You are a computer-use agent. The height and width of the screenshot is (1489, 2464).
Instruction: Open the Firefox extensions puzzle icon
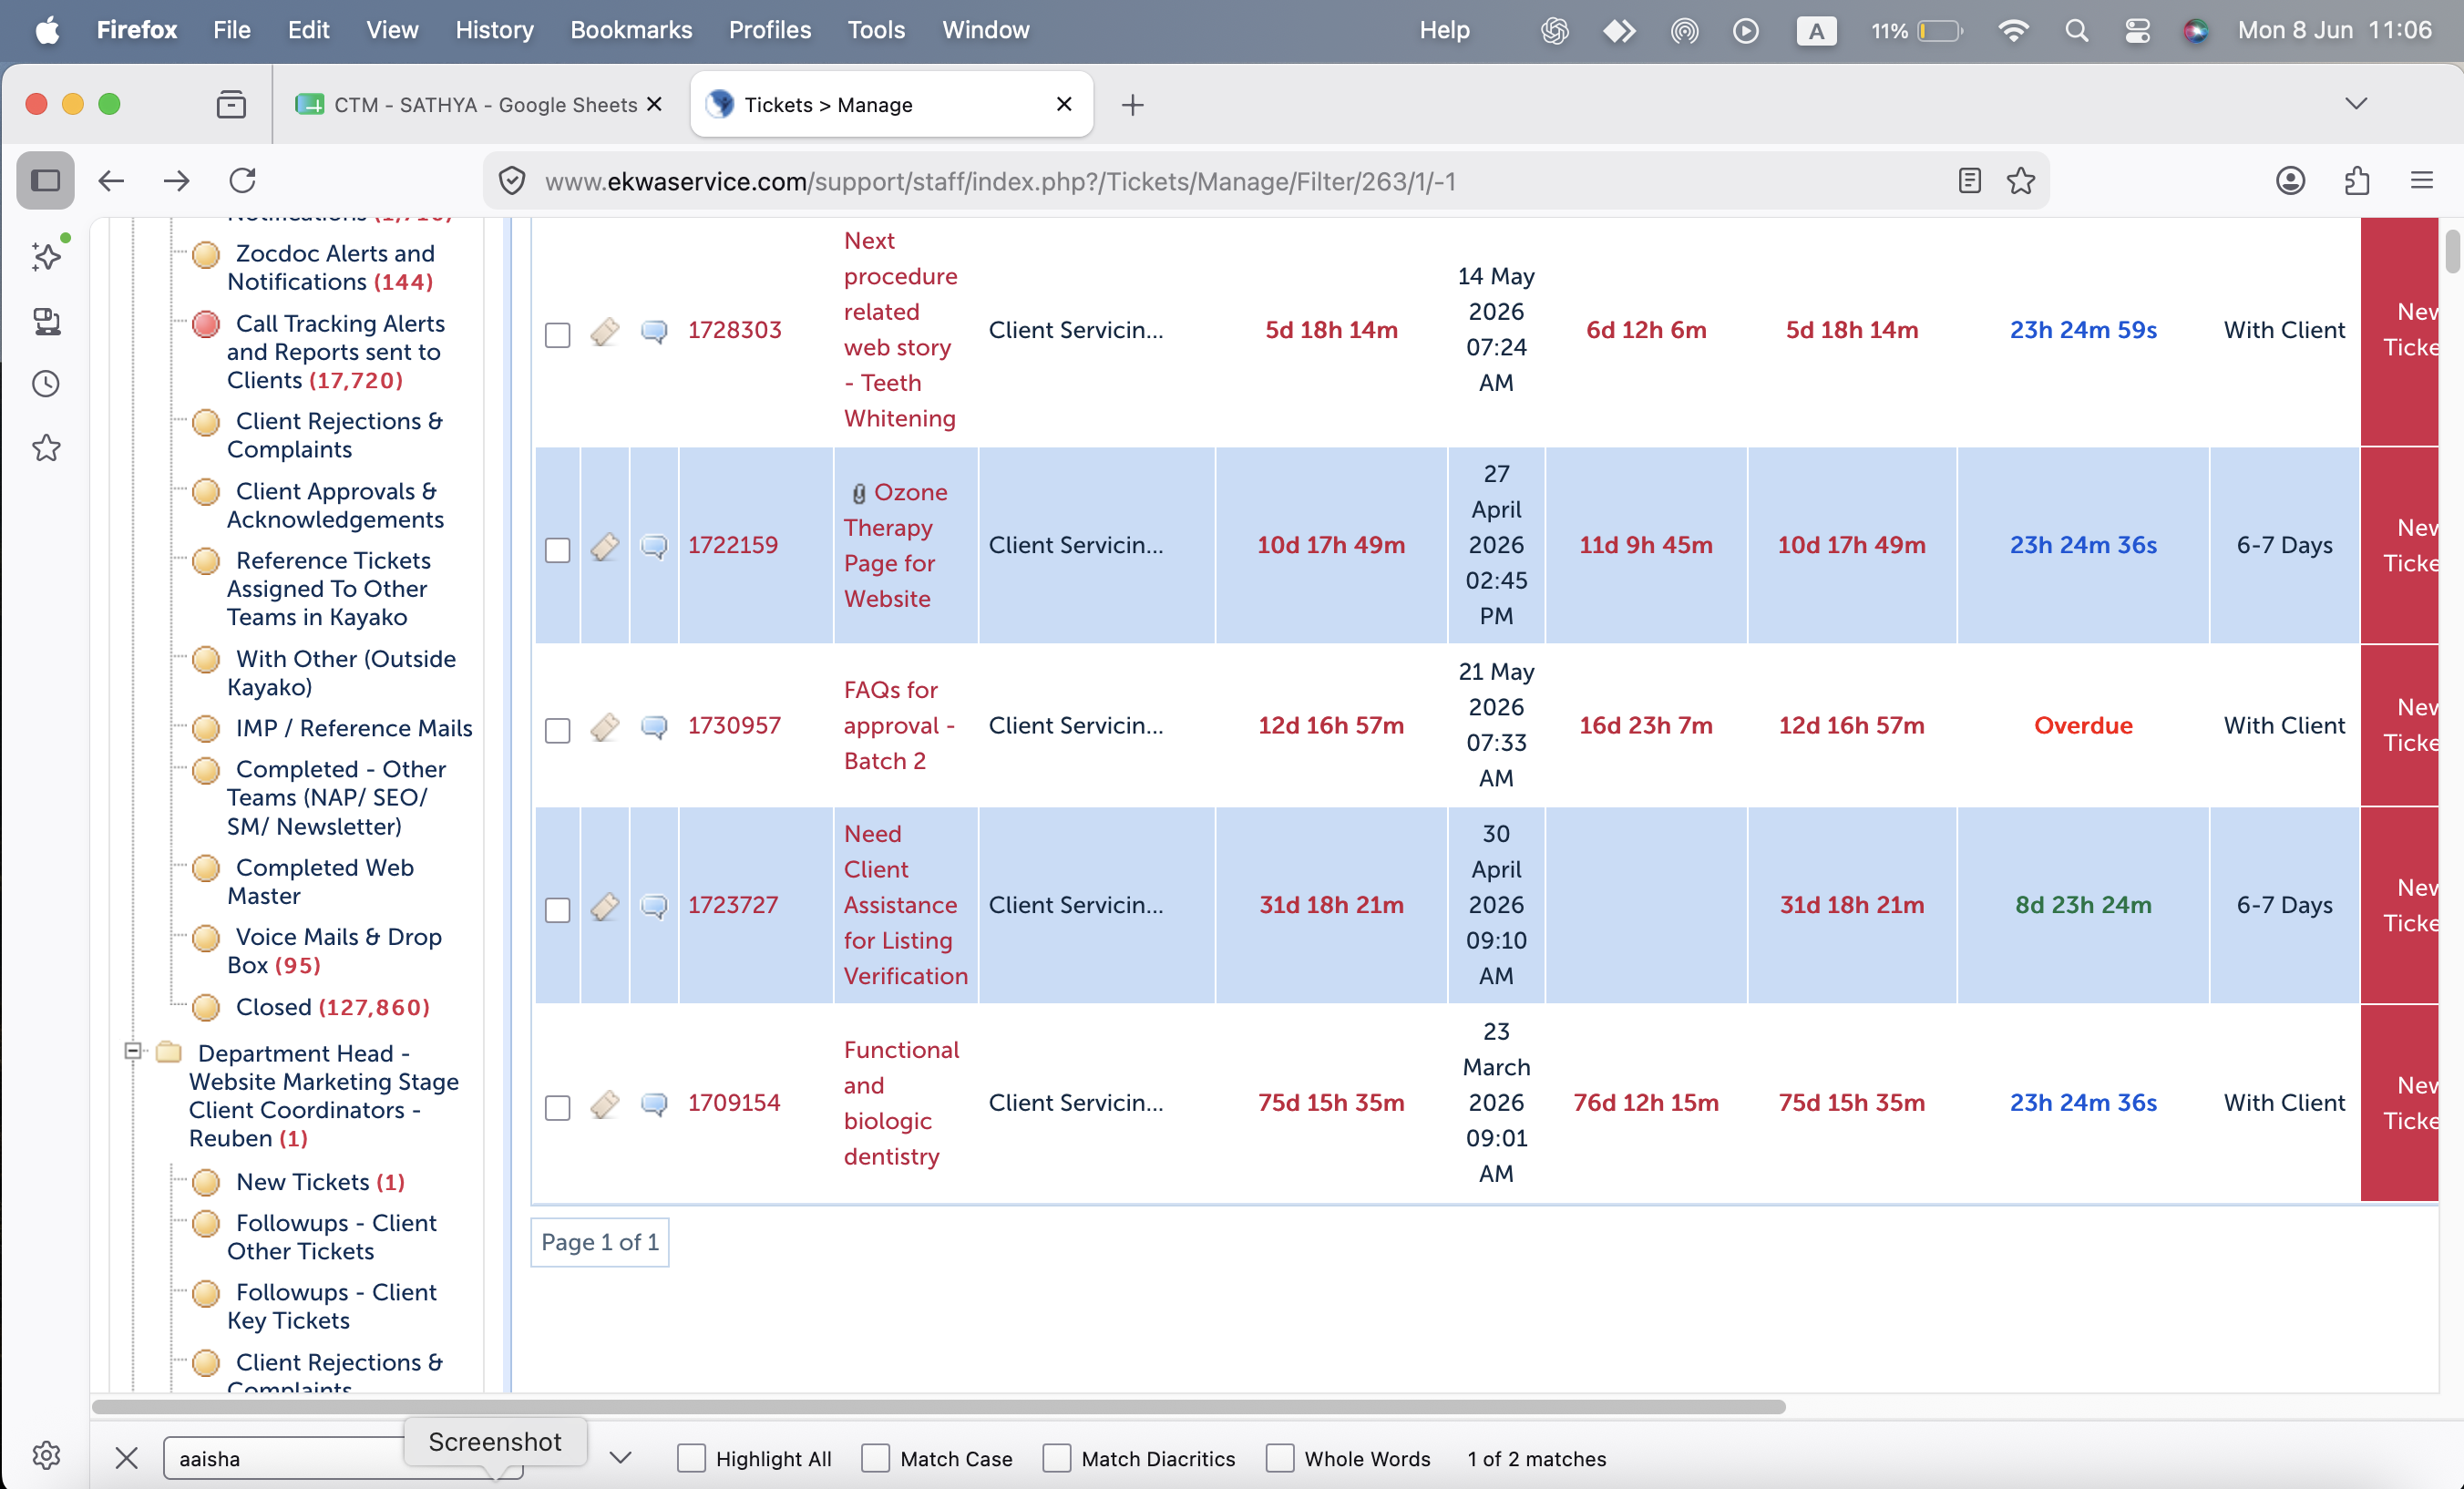pyautogui.click(x=2356, y=181)
